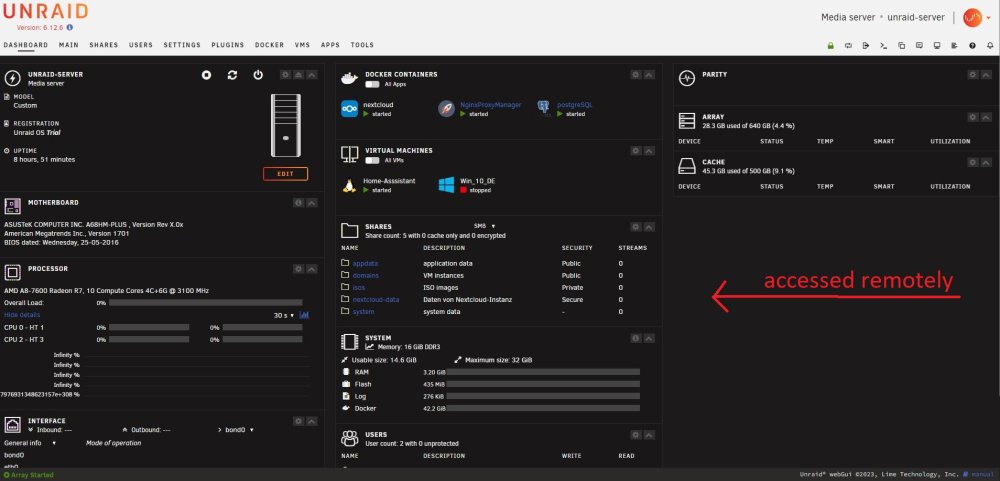This screenshot has width=1000, height=481.
Task: Open the Main tab
Action: [x=68, y=45]
